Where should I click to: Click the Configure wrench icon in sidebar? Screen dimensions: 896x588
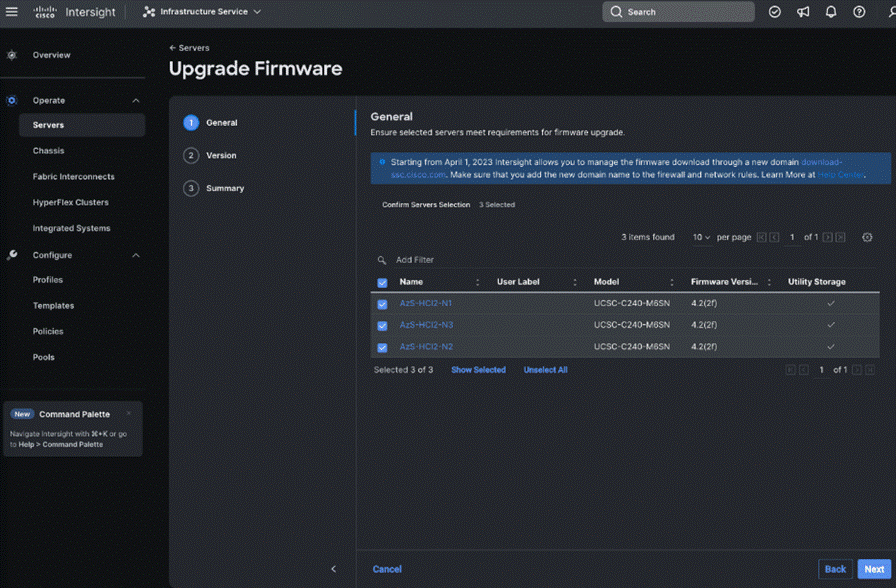(x=11, y=255)
